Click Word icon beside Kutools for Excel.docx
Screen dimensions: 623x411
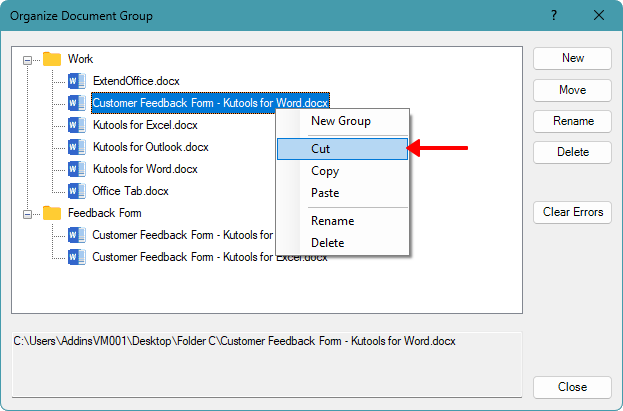77,125
